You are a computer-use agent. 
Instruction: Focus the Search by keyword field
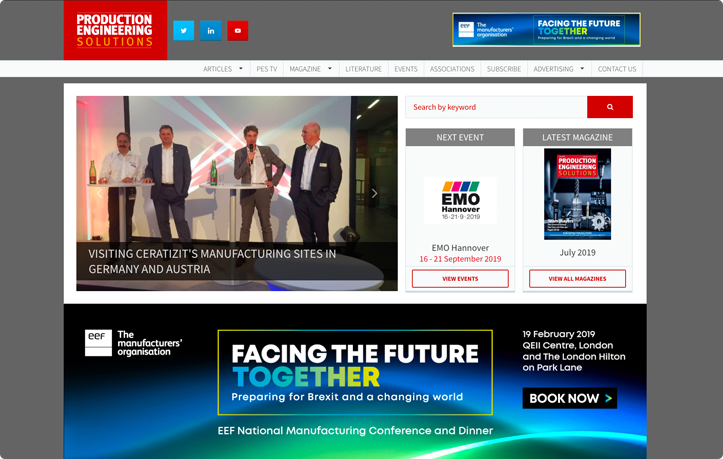(x=496, y=107)
